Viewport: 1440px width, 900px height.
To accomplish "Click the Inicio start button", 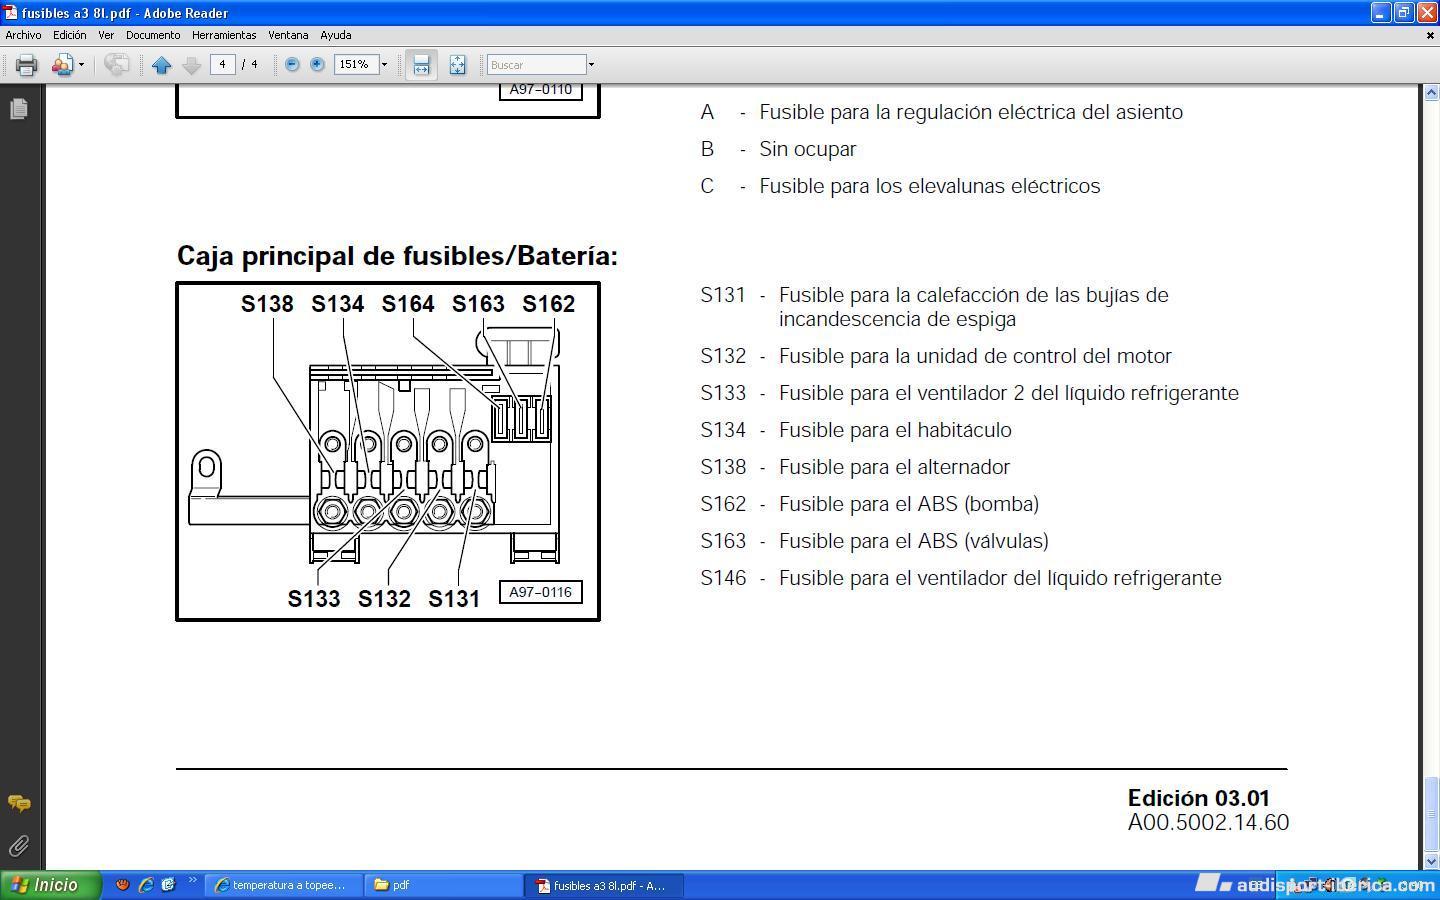I will coord(50,885).
